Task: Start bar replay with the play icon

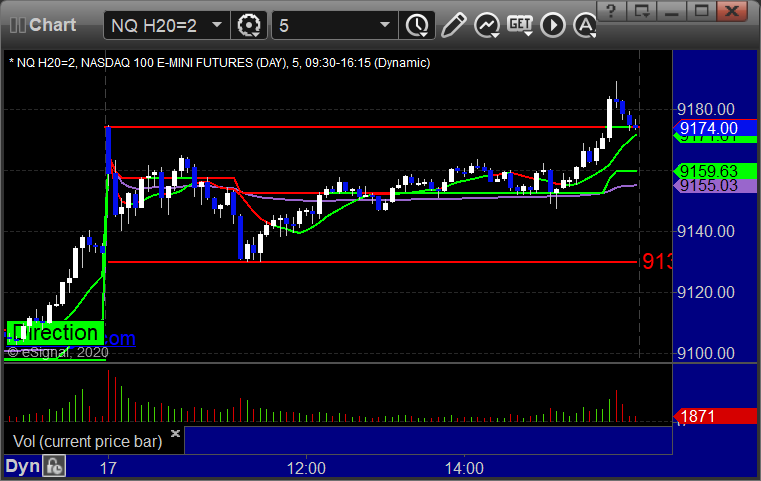Action: coord(553,25)
